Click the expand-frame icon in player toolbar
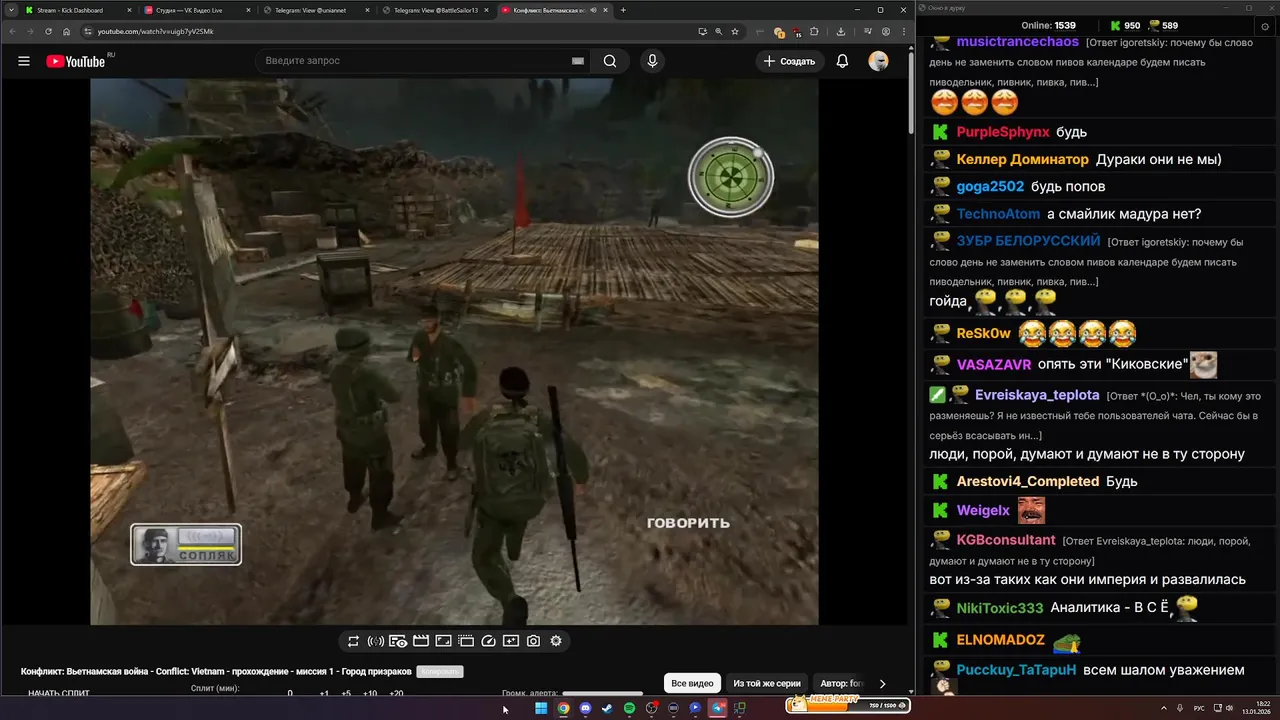This screenshot has height=720, width=1280. tap(443, 641)
